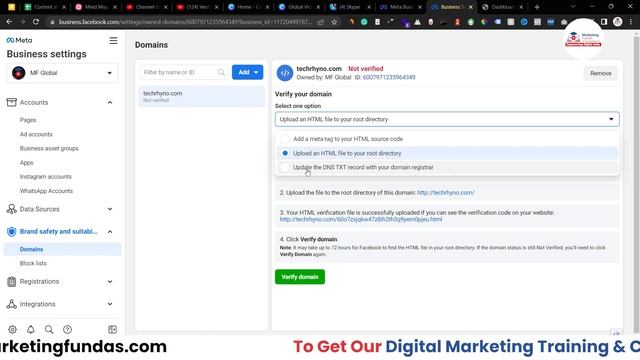Click the panel layout icon in sidebar footer

point(112,329)
